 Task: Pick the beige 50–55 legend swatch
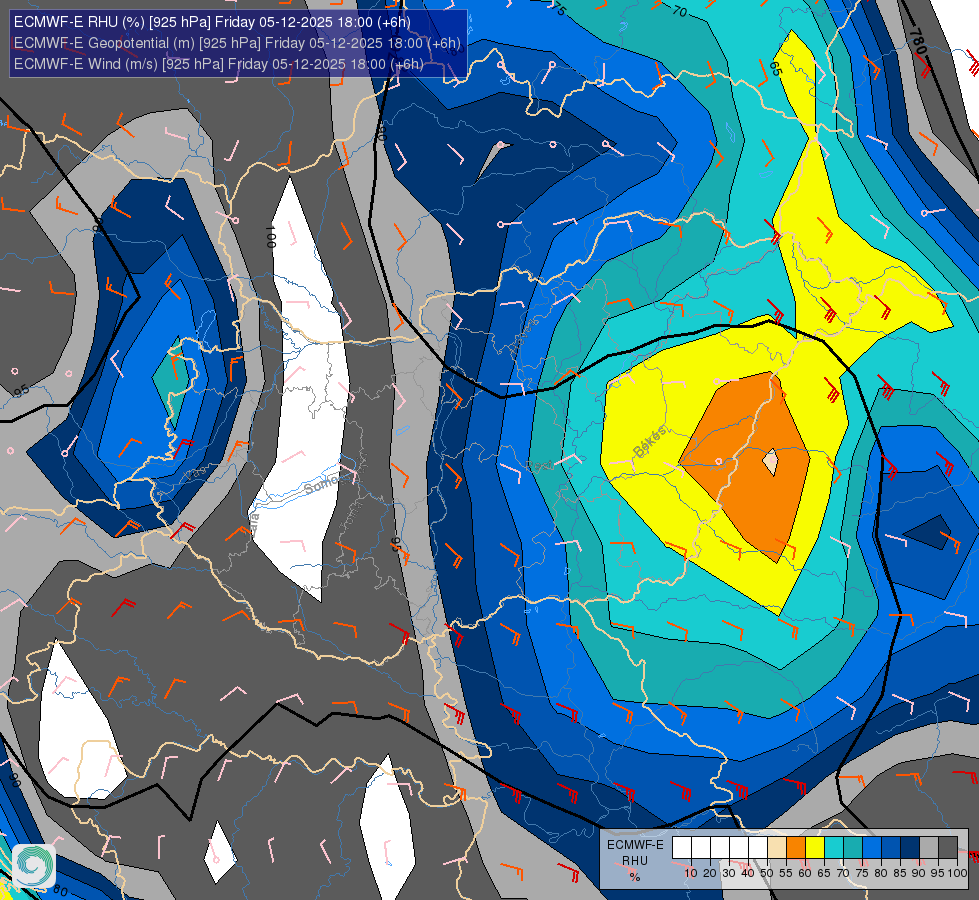click(x=777, y=848)
